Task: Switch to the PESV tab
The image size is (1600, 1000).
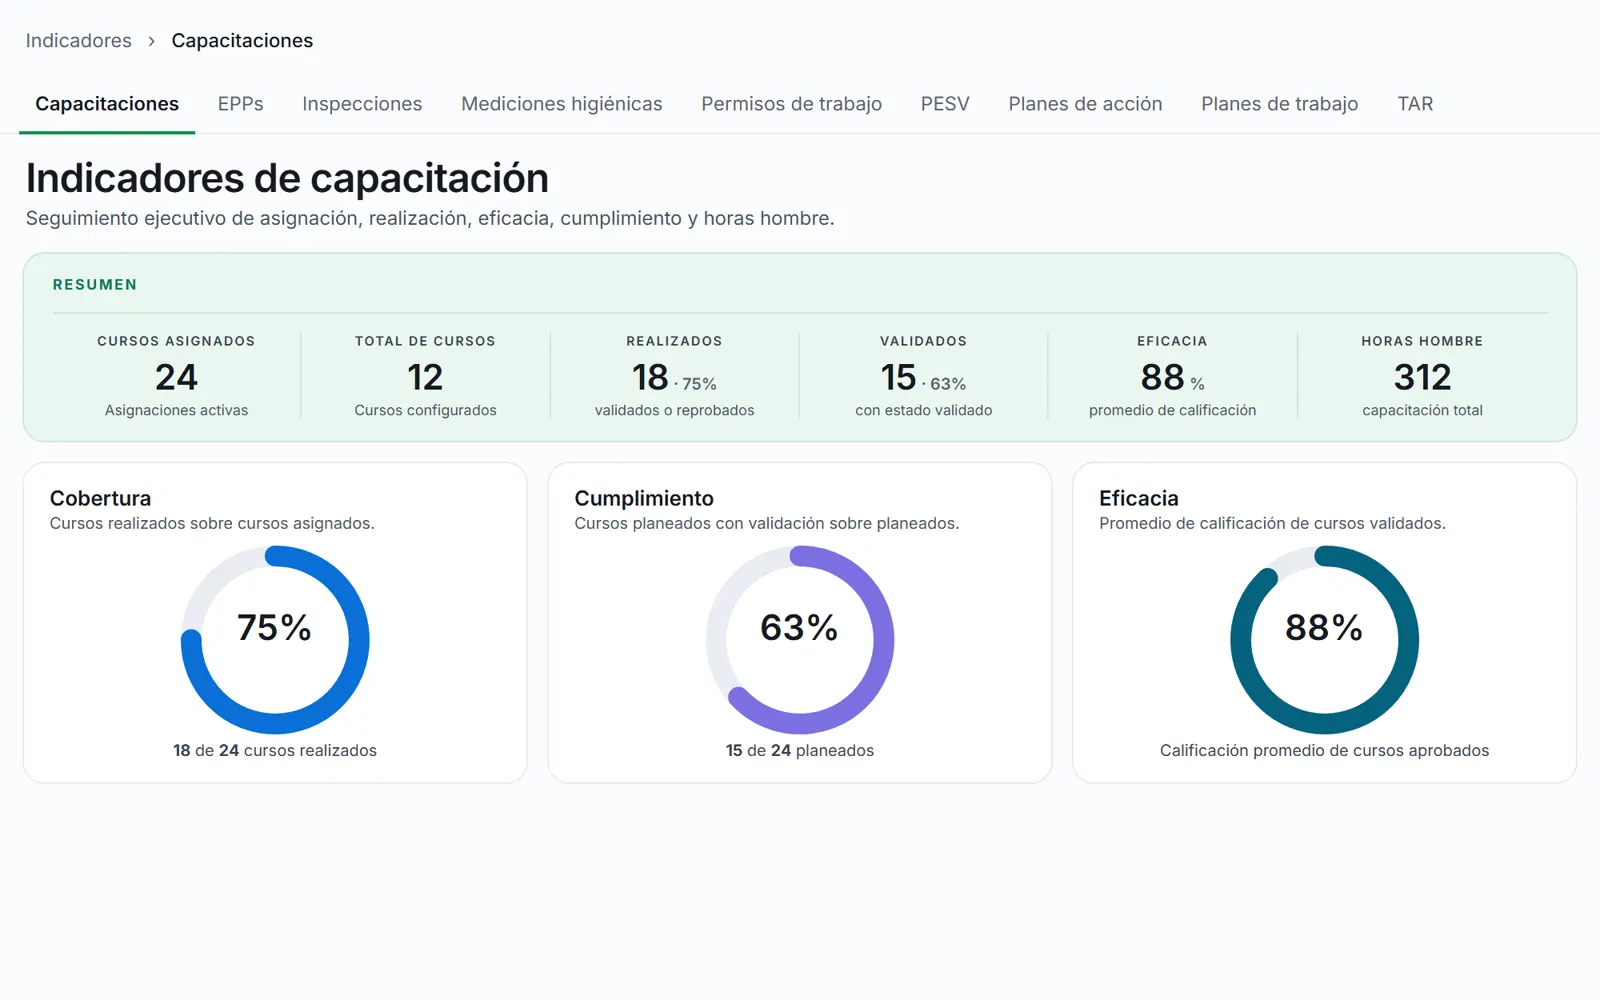Action: click(x=945, y=104)
